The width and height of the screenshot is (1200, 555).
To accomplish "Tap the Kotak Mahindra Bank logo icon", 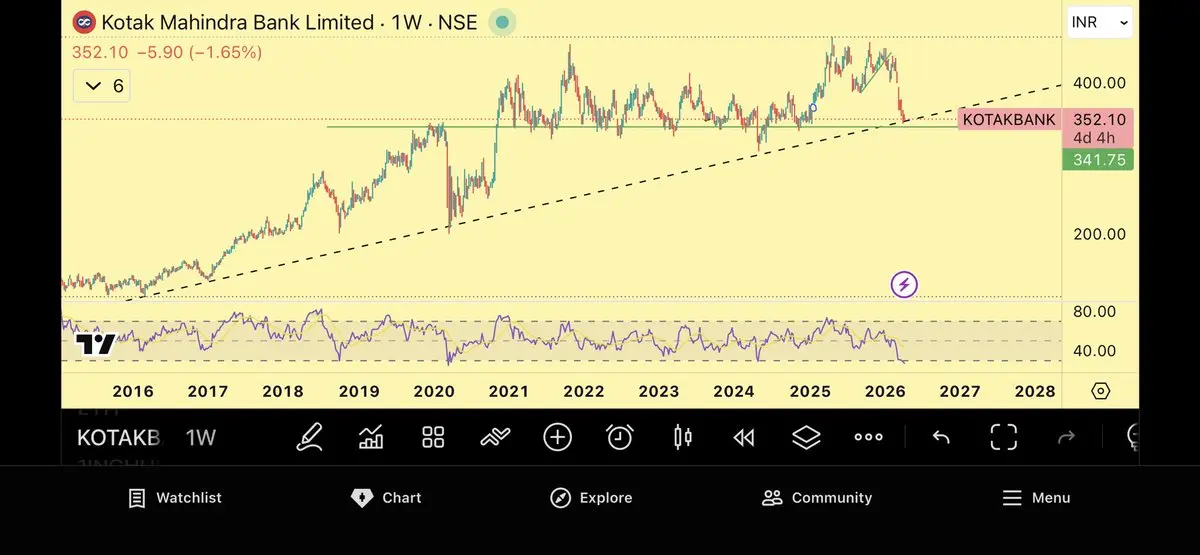I will (84, 22).
